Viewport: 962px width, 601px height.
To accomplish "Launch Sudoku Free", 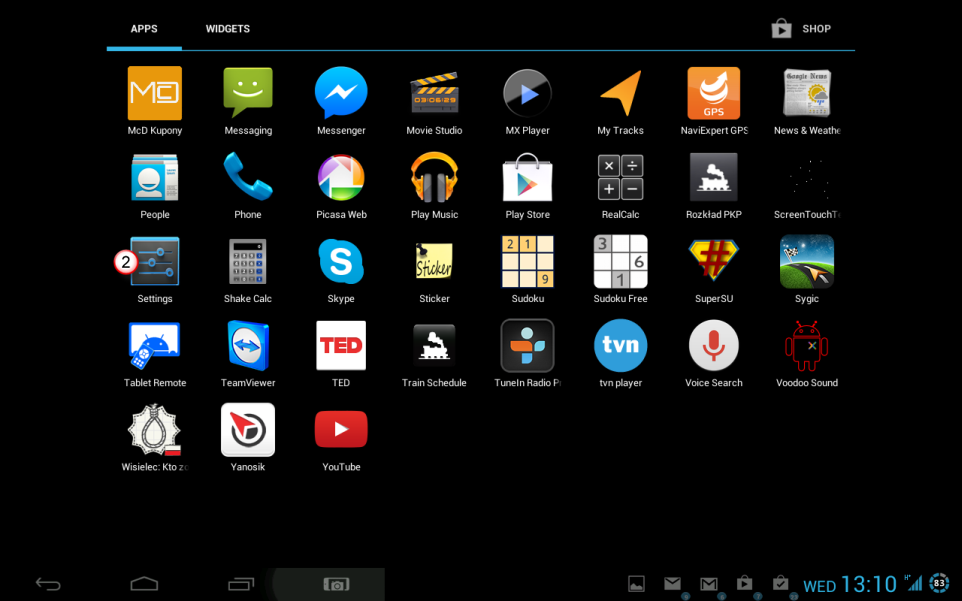I will click(620, 262).
